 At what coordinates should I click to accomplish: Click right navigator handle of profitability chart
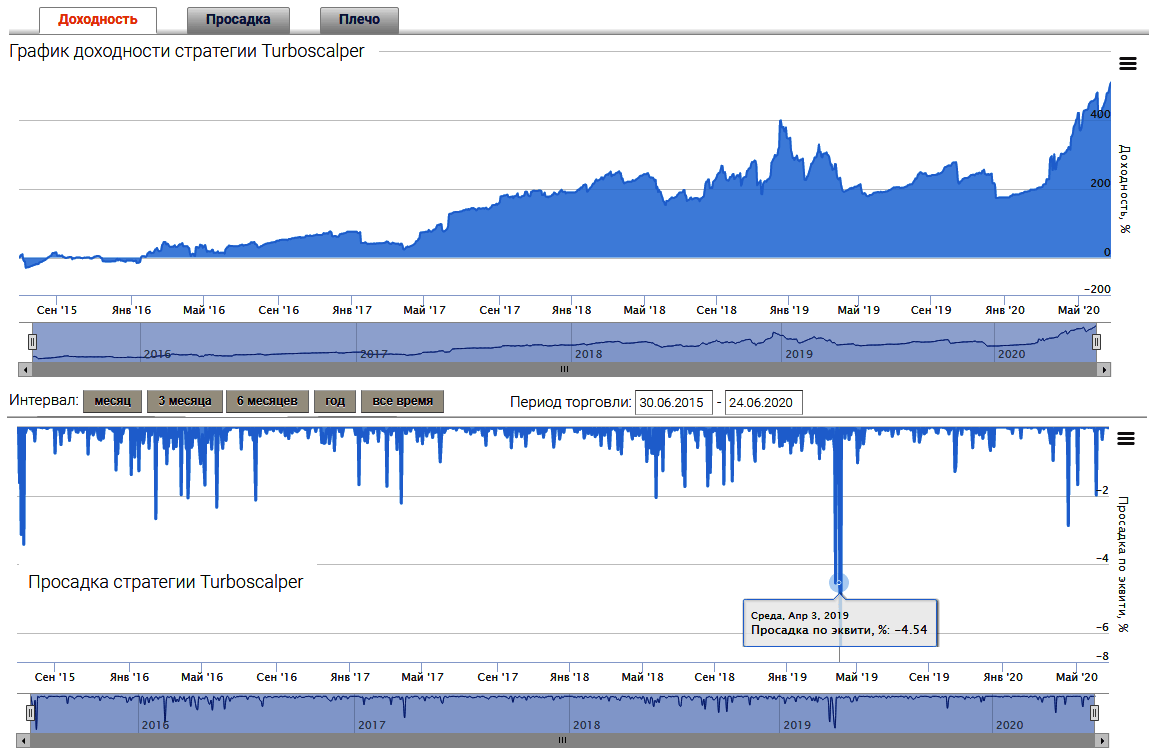(1097, 341)
